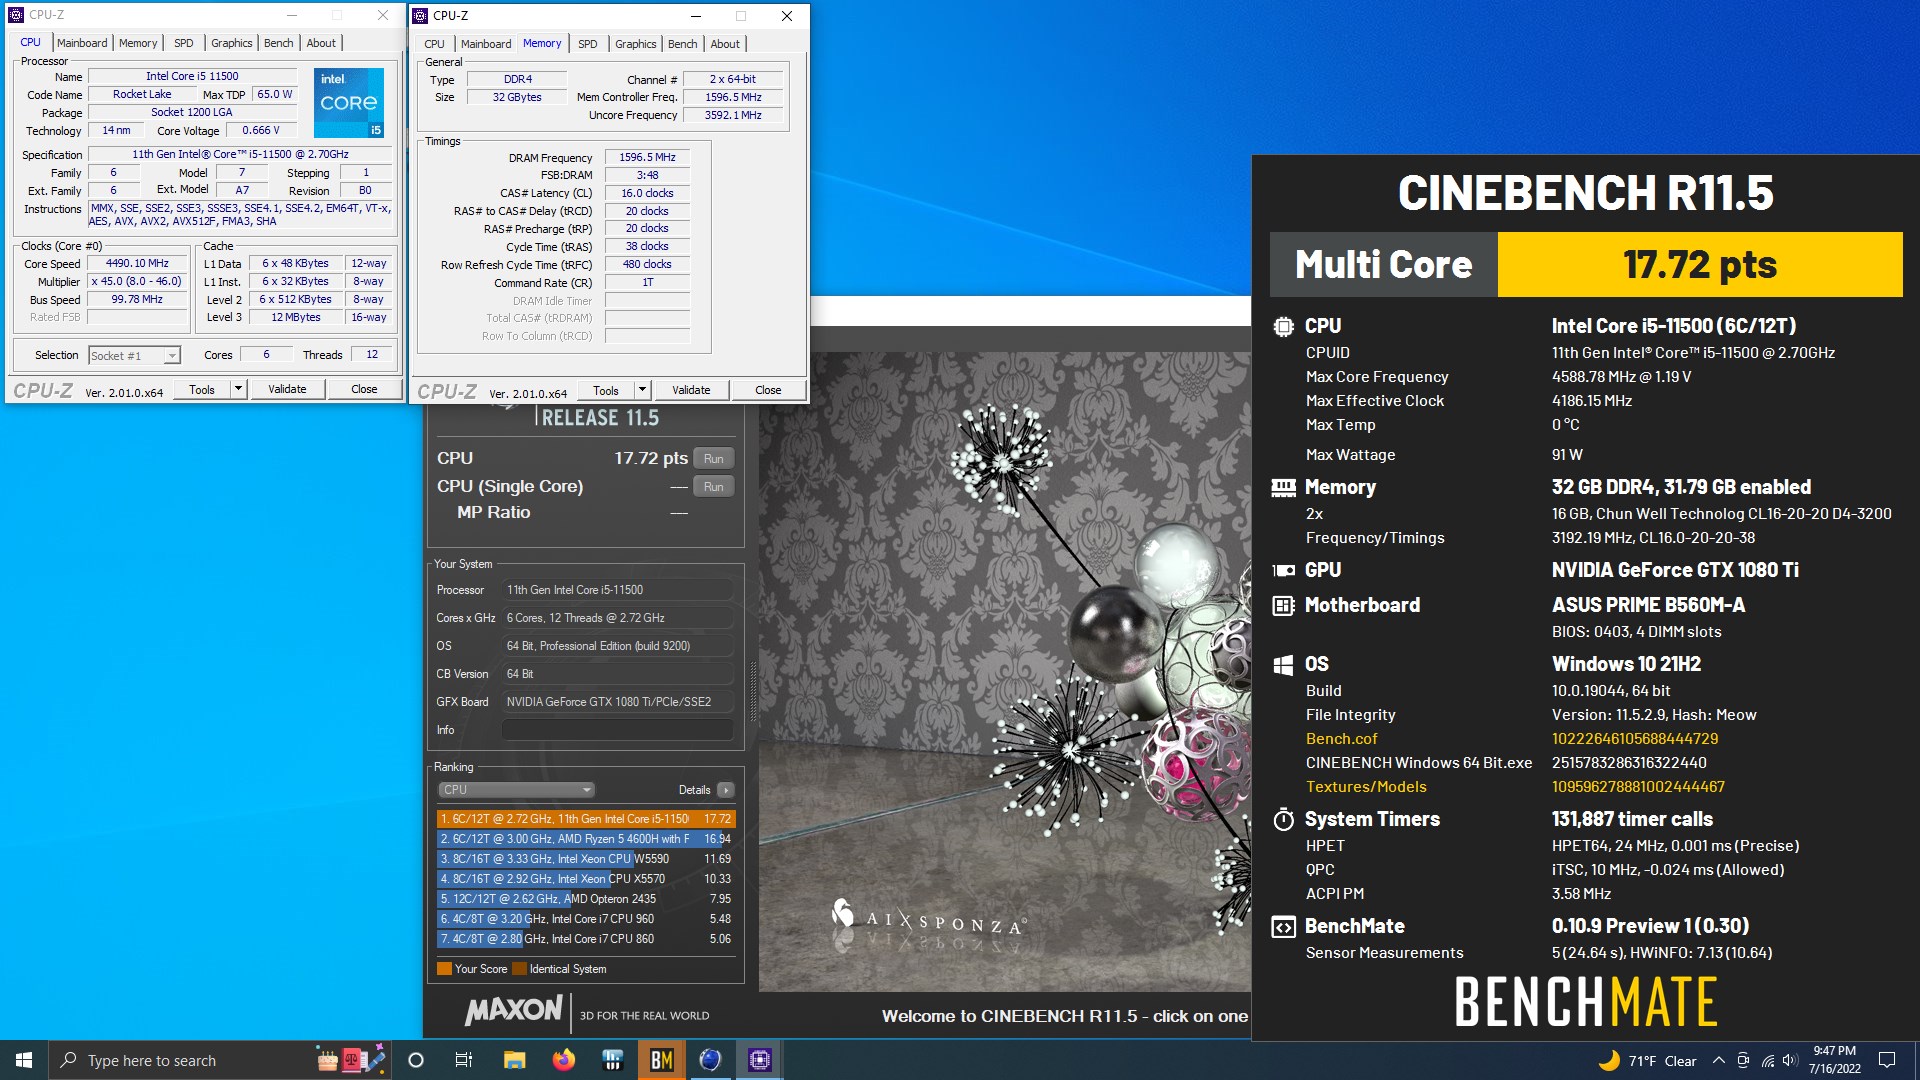Open Firefox from the taskbar

coord(564,1060)
